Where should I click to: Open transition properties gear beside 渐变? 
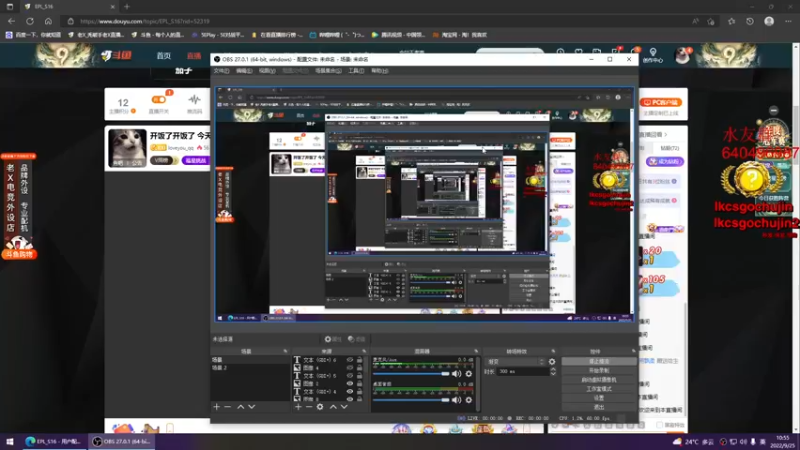click(x=552, y=362)
